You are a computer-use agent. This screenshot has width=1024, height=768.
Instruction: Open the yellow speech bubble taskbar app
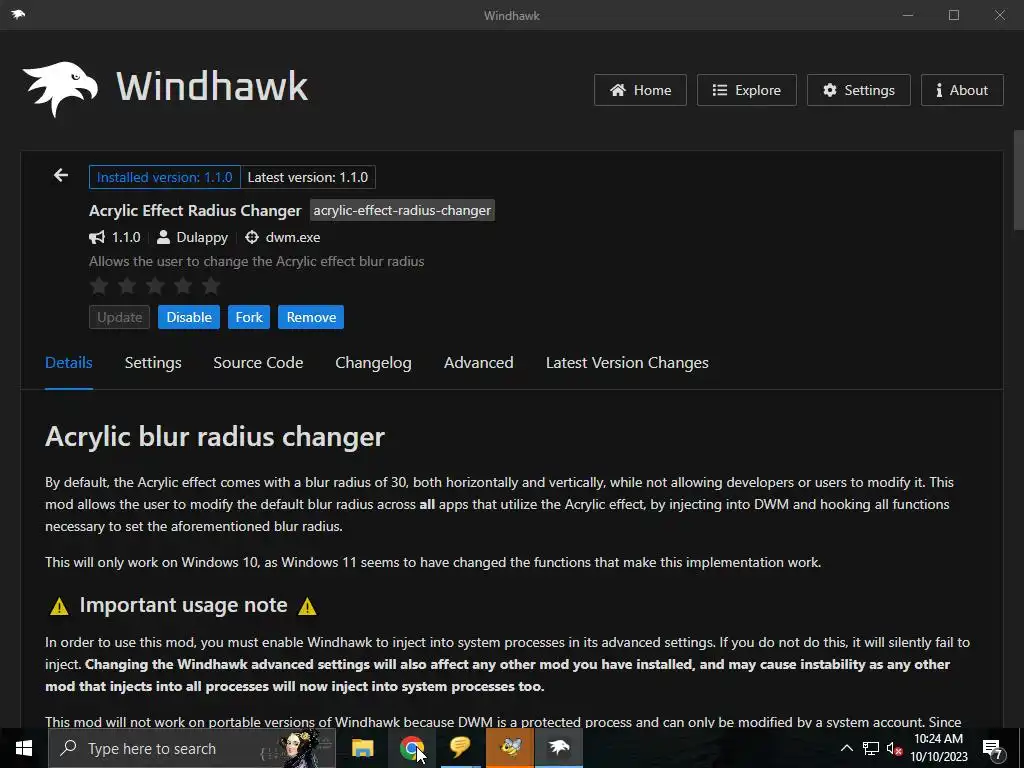point(460,748)
